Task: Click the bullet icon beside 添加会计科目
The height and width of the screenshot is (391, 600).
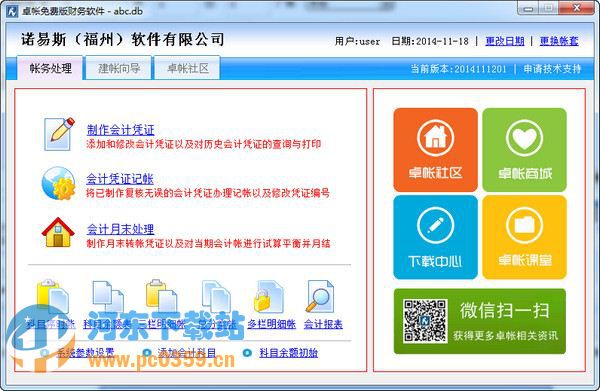Action: 147,352
